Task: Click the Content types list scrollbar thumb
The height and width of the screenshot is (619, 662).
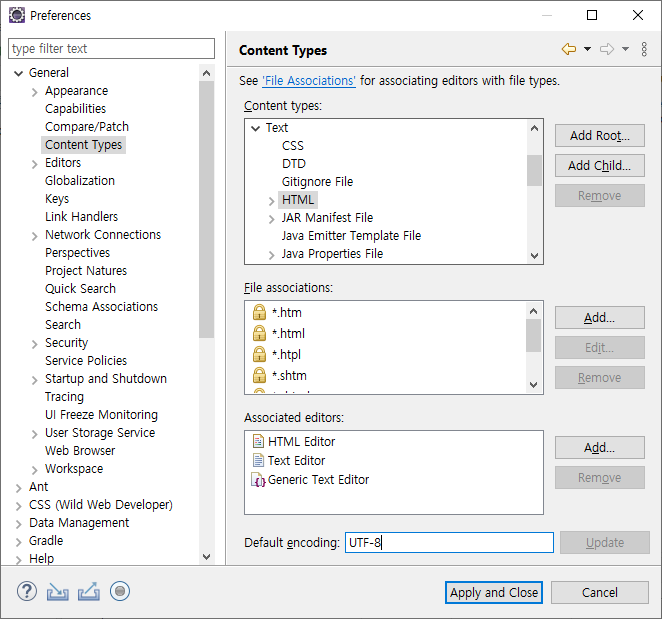Action: [x=534, y=170]
